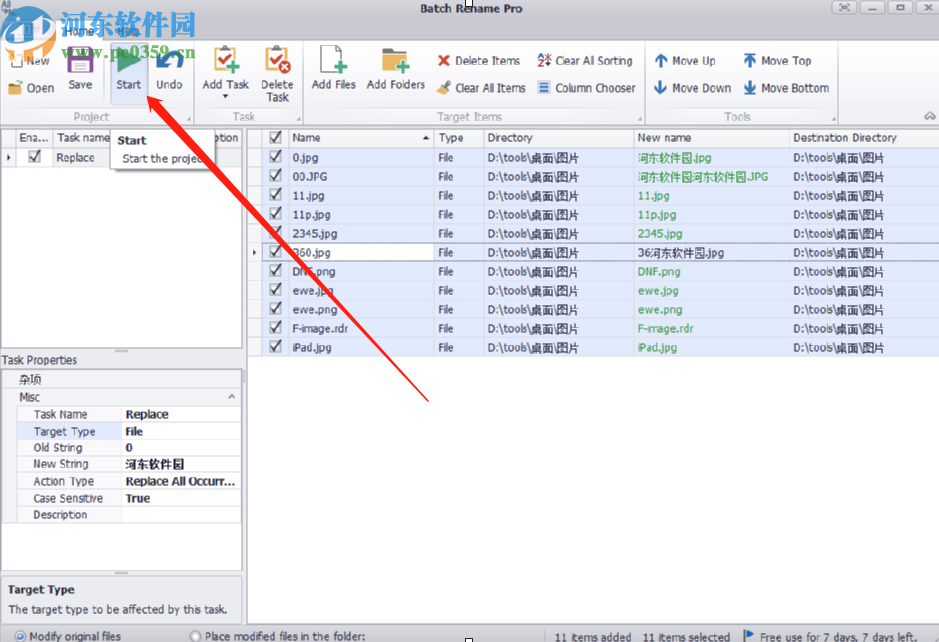This screenshot has height=642, width=939.
Task: Edit the Task Name value Replace
Action: tap(180, 414)
